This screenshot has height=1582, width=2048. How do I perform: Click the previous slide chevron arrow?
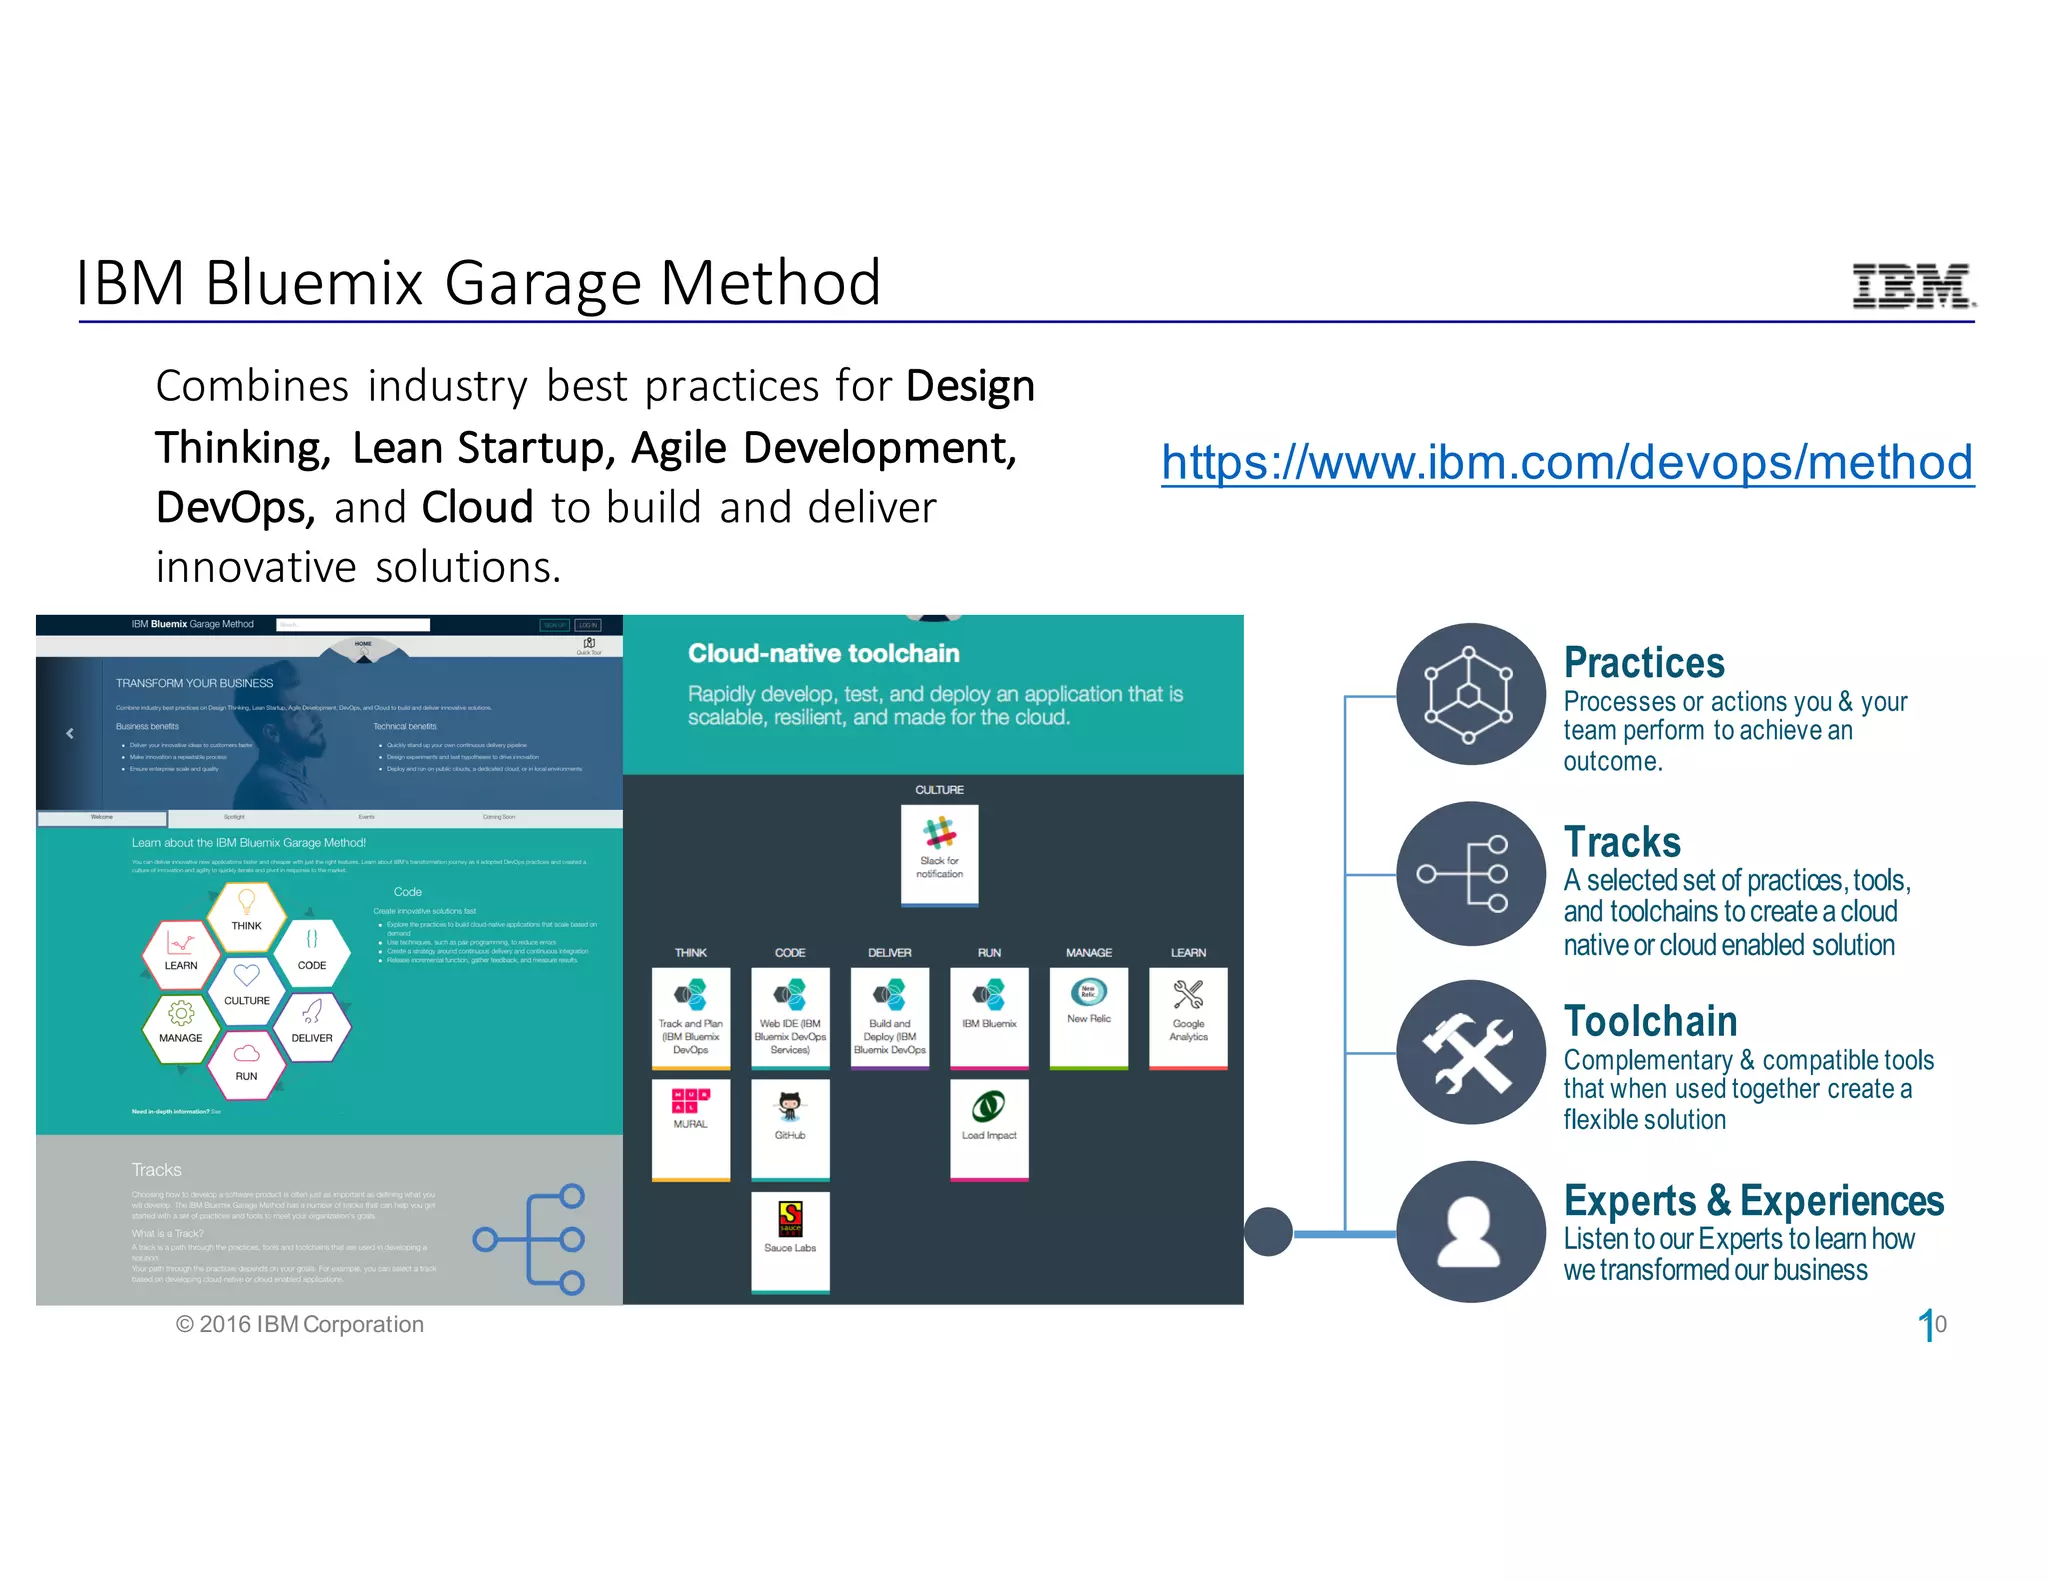(70, 733)
